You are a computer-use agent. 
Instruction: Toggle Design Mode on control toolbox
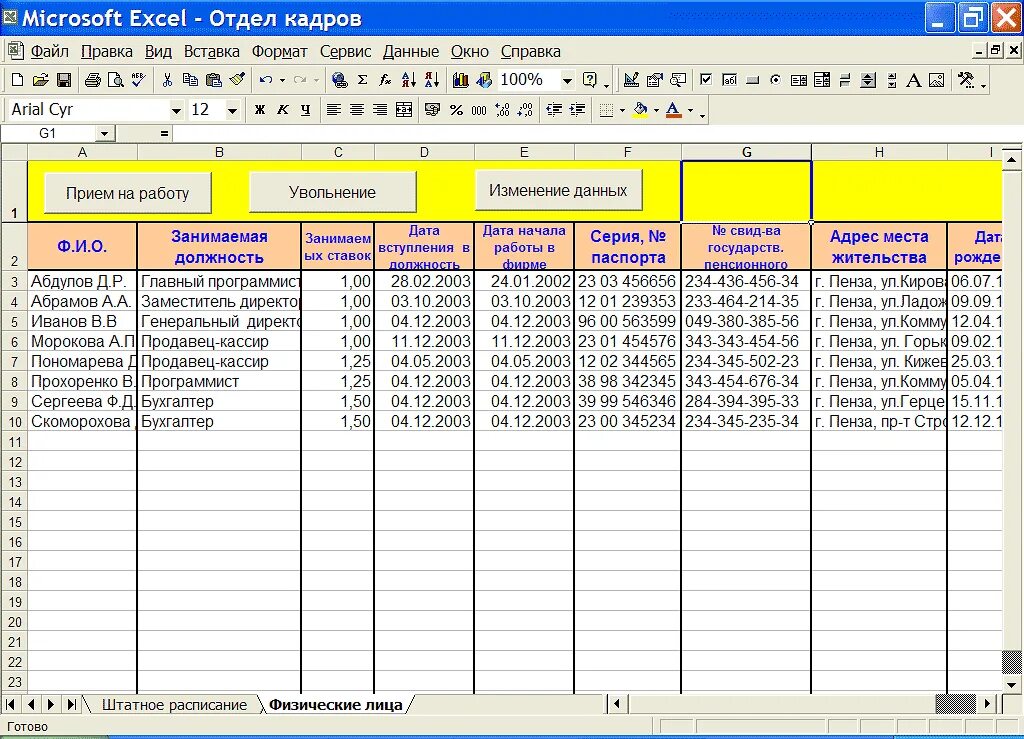coord(631,80)
